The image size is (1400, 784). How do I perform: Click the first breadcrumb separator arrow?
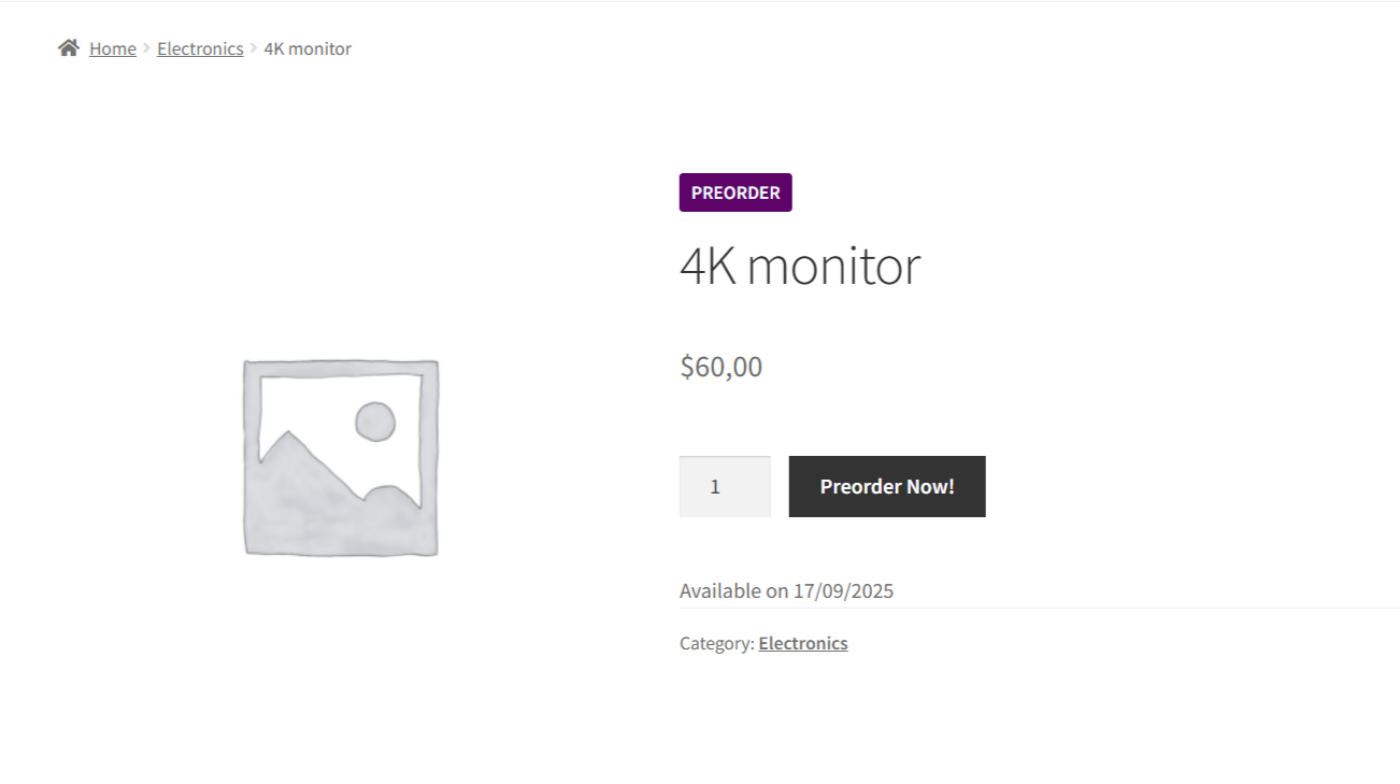[x=147, y=47]
